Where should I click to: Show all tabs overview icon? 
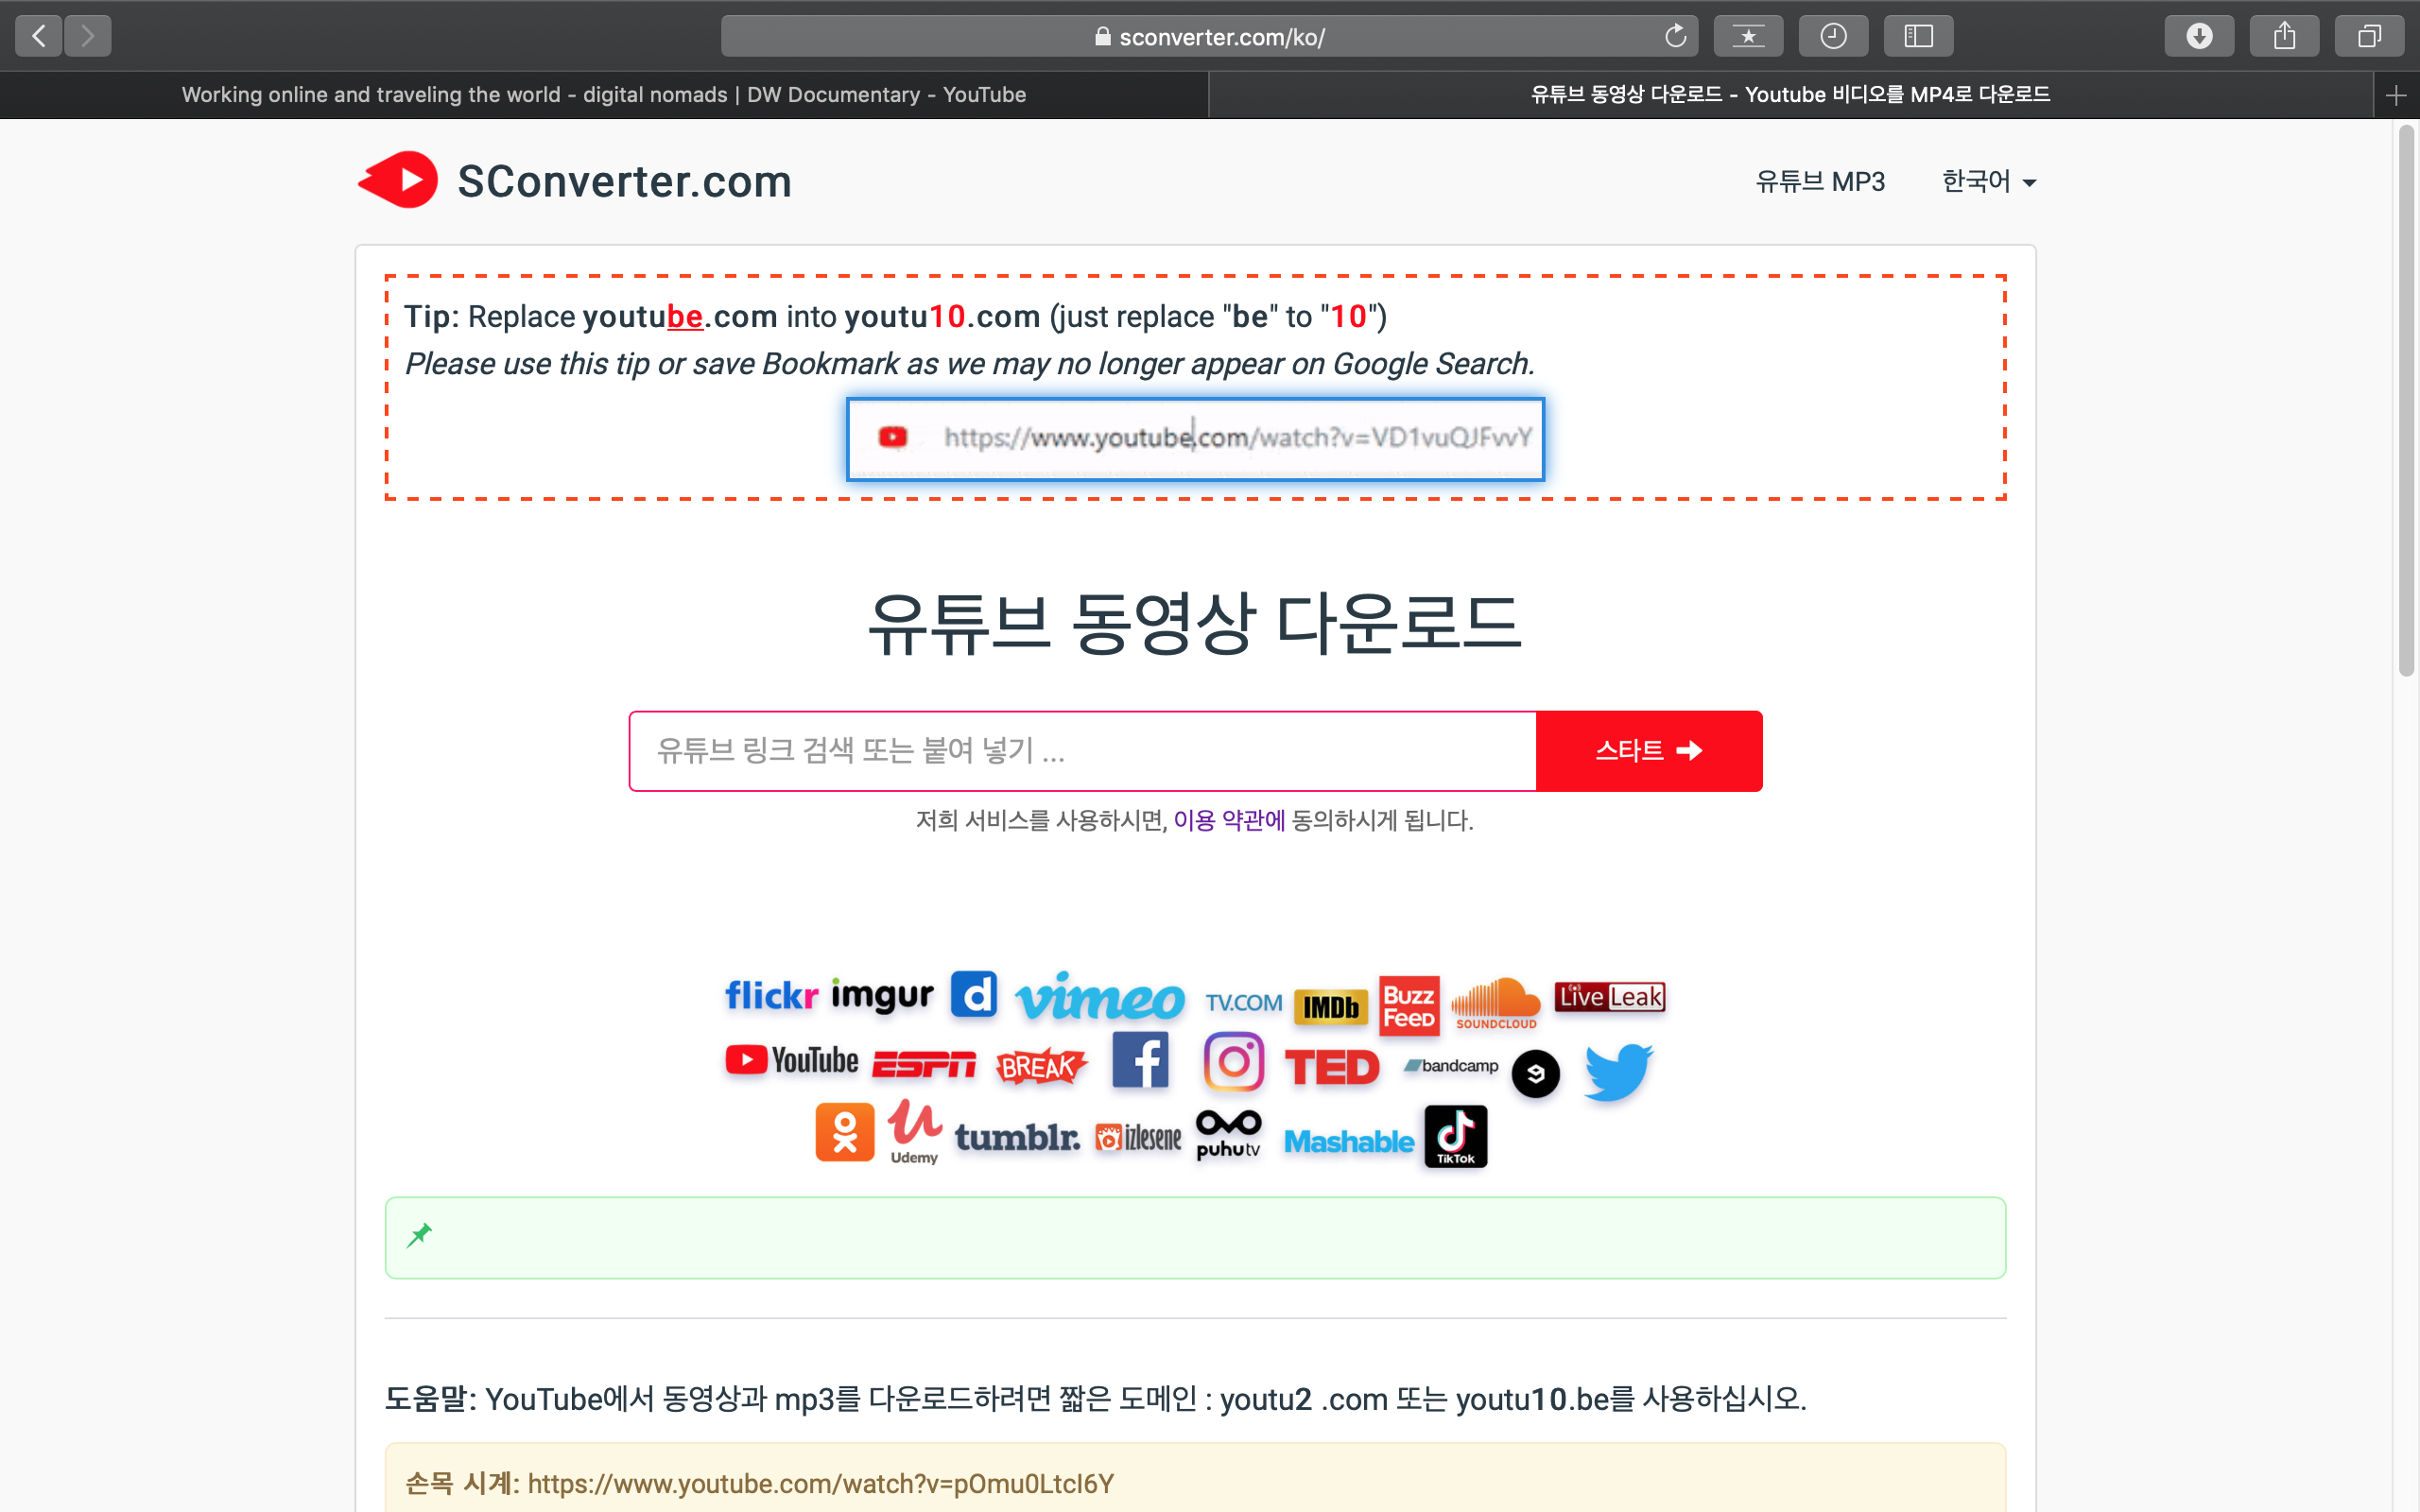coord(2368,37)
